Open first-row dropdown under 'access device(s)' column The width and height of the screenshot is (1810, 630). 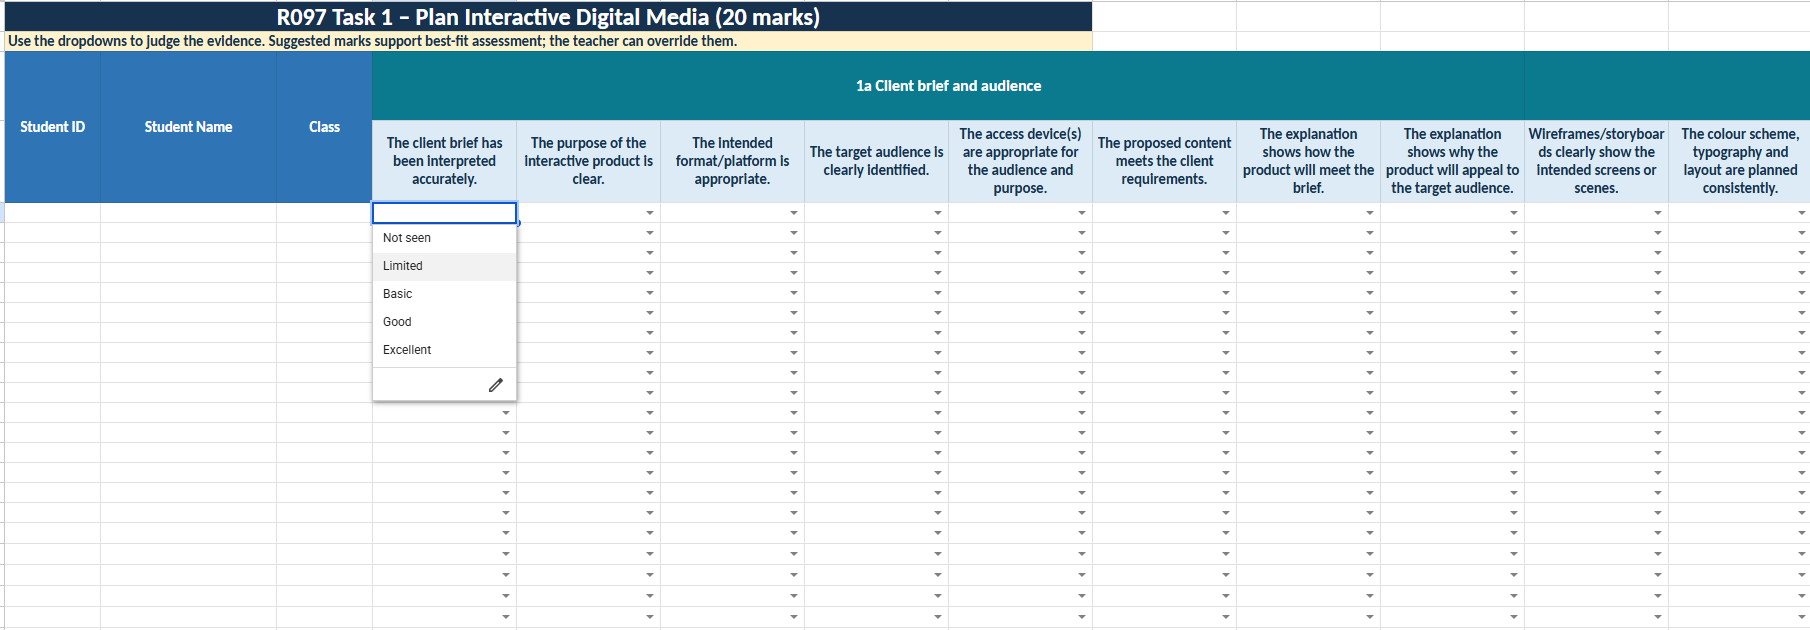[x=1082, y=213]
